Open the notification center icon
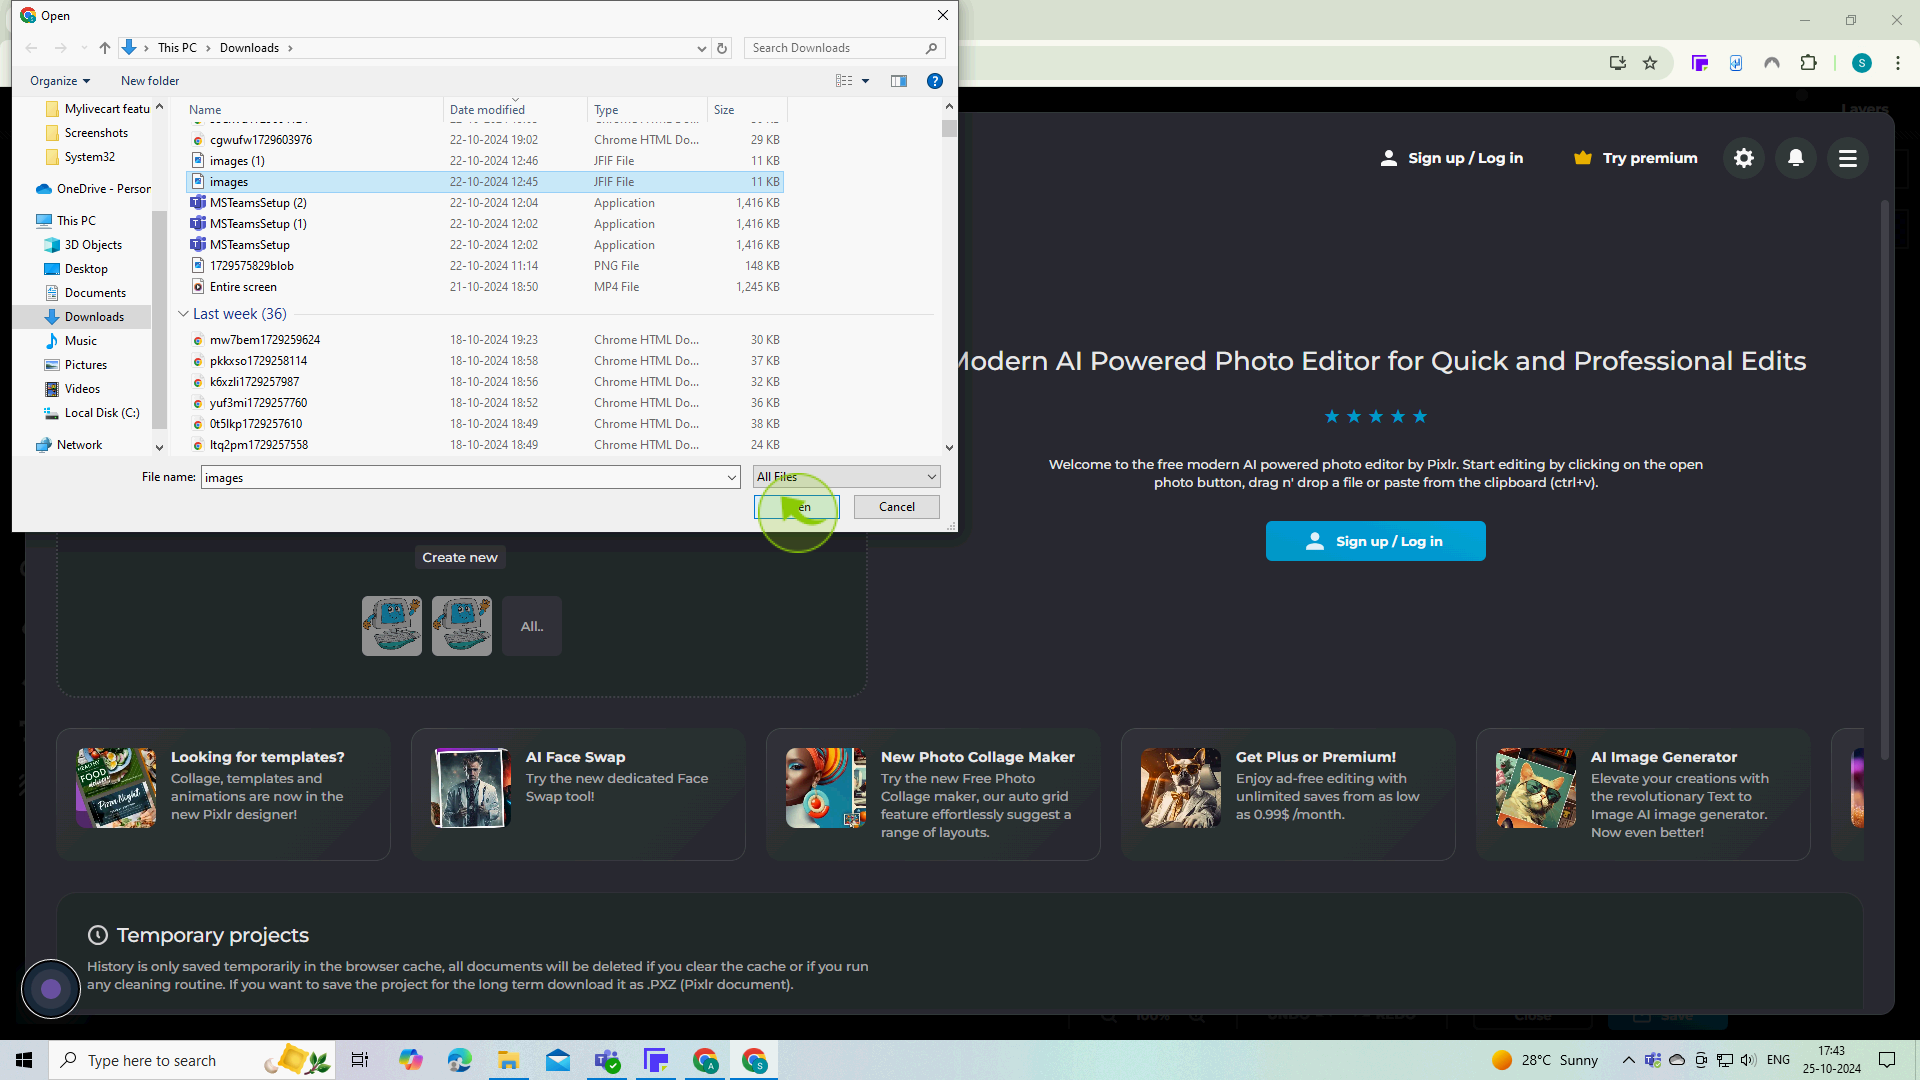 click(1887, 1060)
